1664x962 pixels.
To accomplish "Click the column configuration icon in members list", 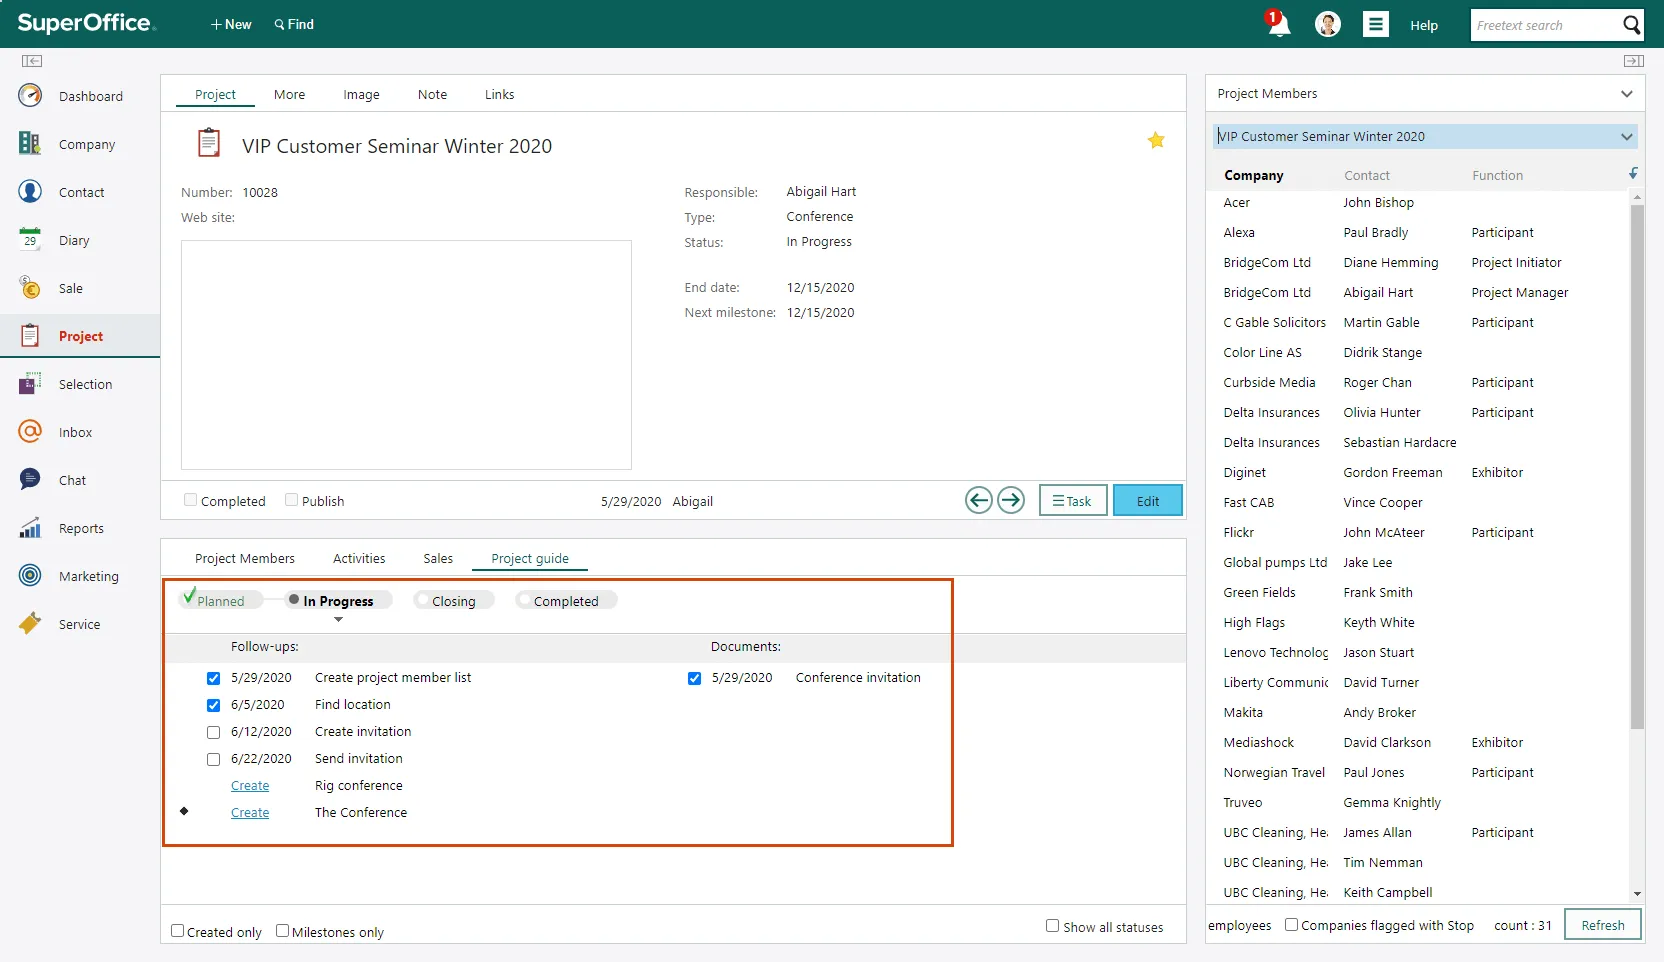I will coord(1633,174).
